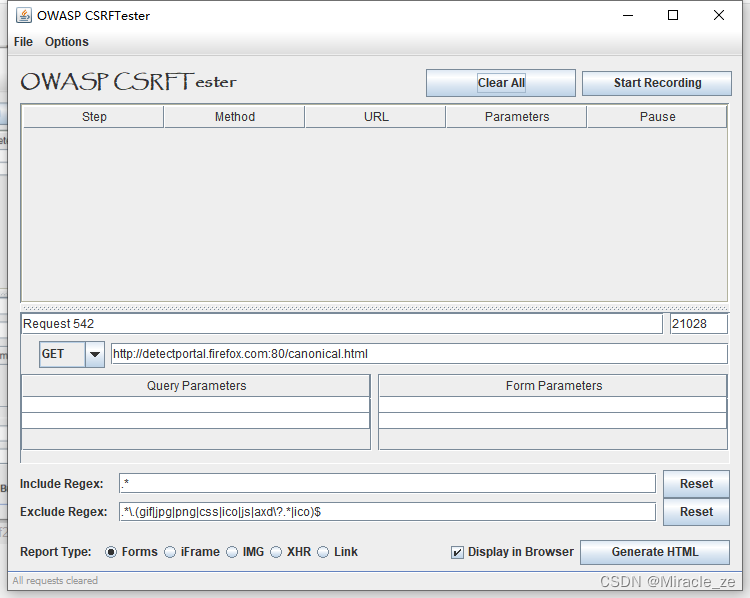Click Start Recording button
750x598 pixels.
pyautogui.click(x=657, y=83)
